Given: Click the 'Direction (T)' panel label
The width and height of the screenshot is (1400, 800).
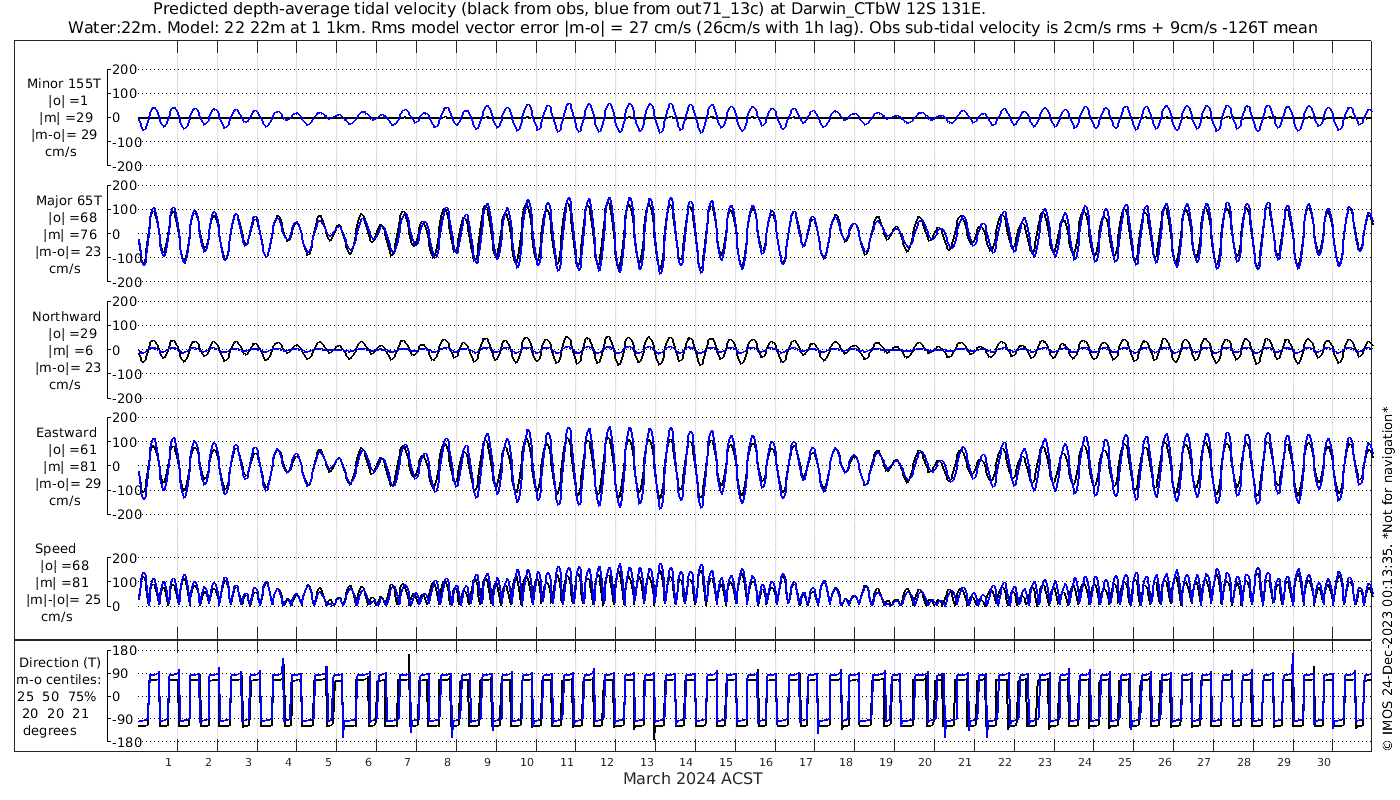Looking at the screenshot, I should [x=60, y=663].
